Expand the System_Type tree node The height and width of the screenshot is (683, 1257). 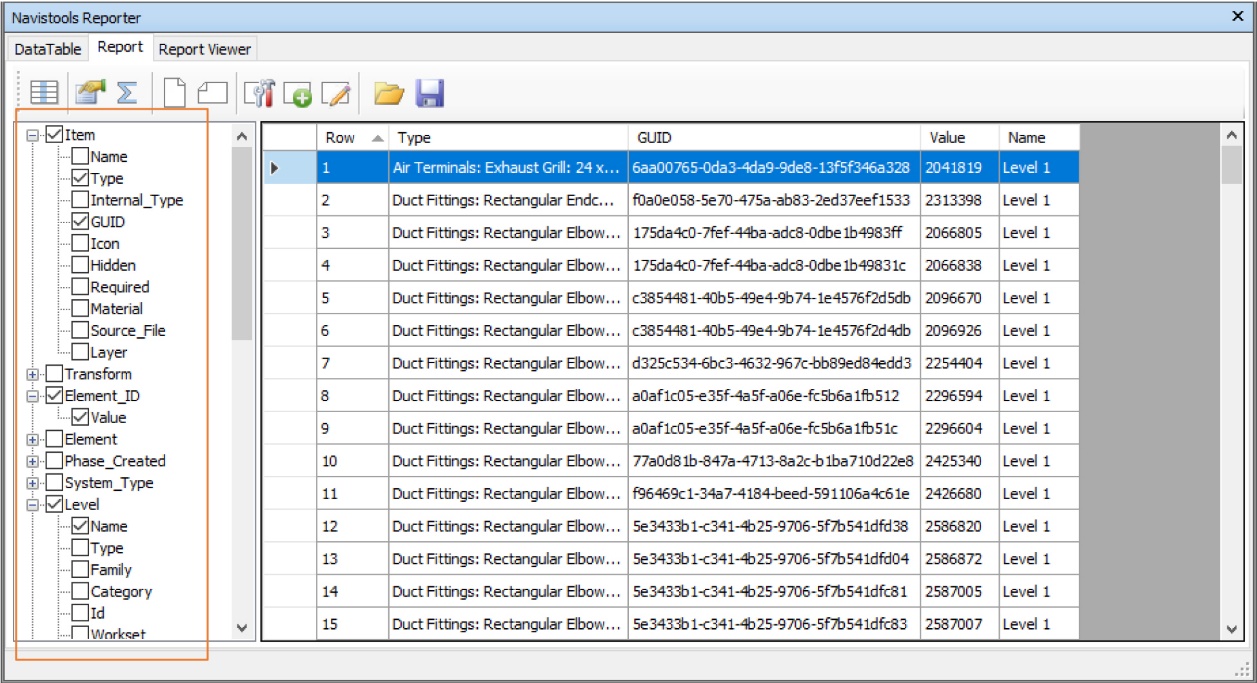pyautogui.click(x=34, y=483)
